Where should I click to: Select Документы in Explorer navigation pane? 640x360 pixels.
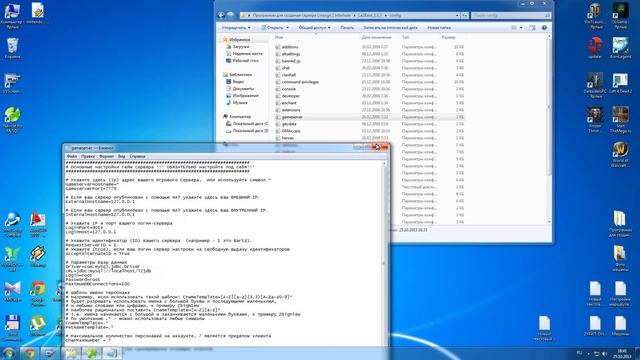243,89
